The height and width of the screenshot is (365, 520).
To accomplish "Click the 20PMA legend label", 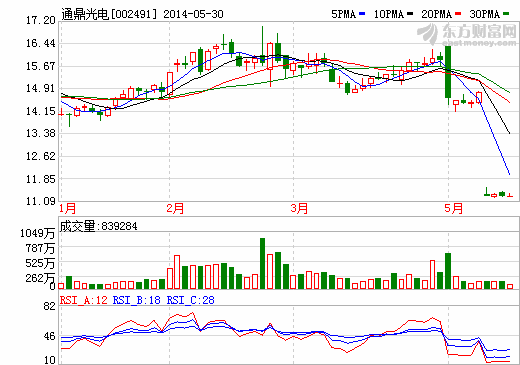I will 437,14.
